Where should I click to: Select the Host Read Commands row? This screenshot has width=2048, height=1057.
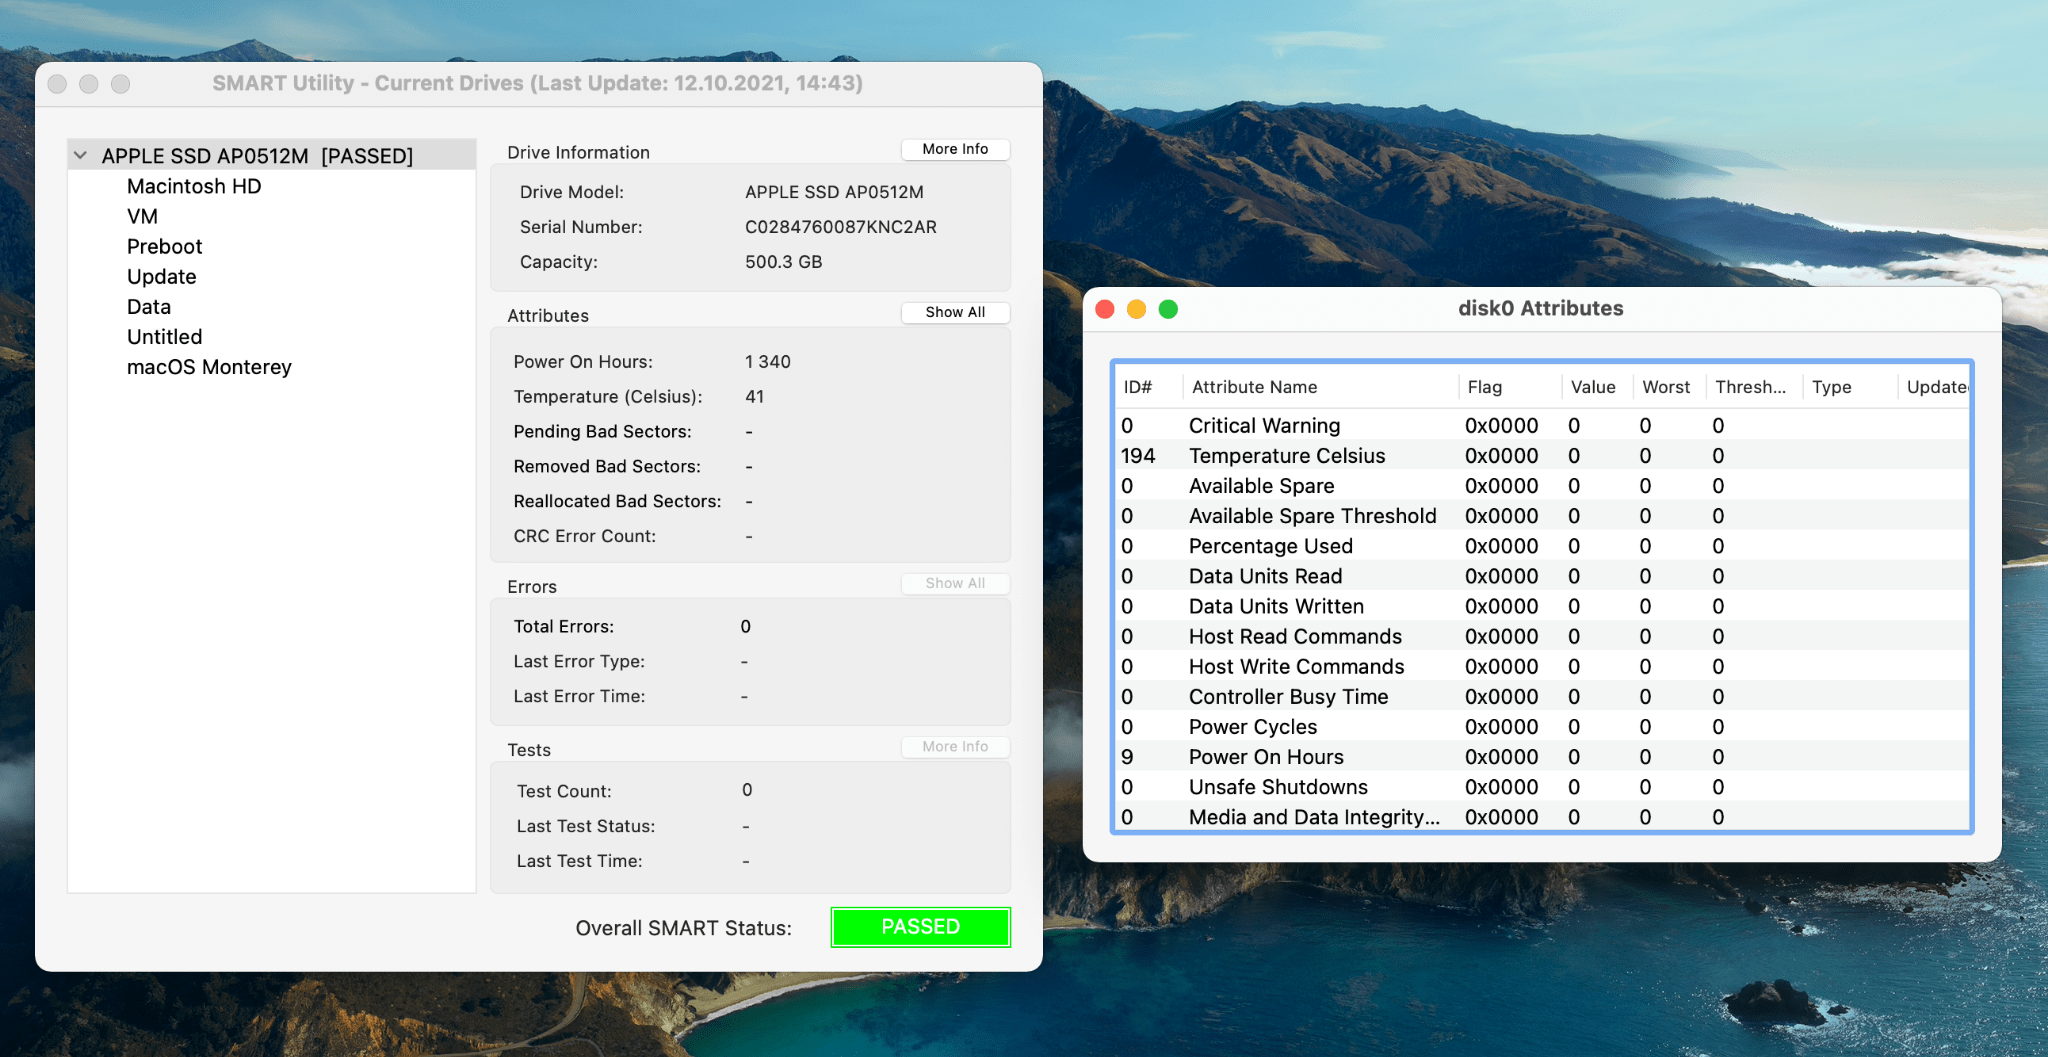click(x=1541, y=636)
